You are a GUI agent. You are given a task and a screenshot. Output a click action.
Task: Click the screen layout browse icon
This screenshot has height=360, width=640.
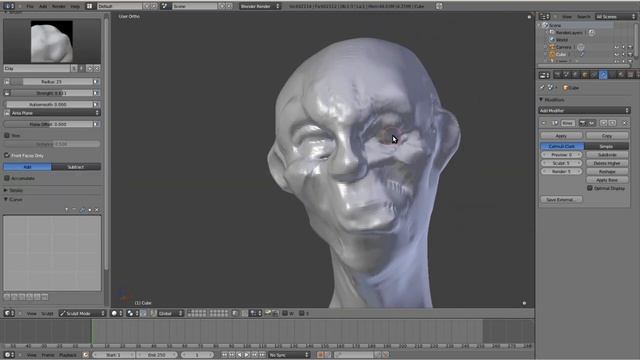tap(89, 6)
